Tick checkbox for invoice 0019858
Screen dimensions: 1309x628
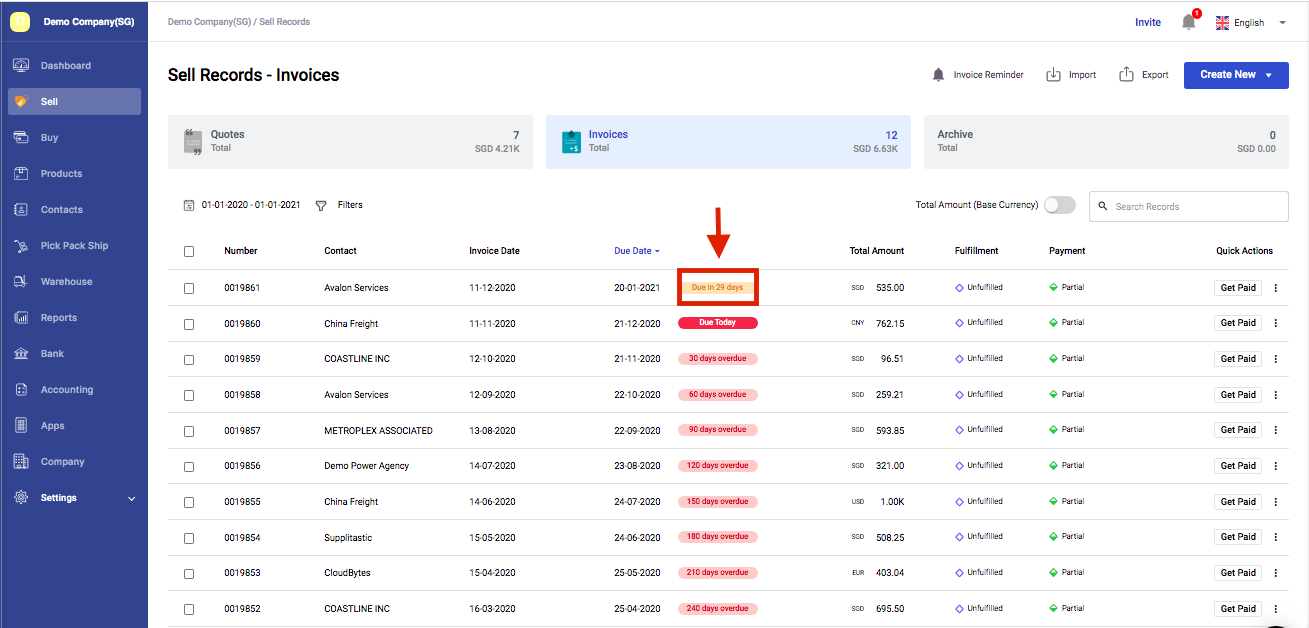tap(189, 395)
